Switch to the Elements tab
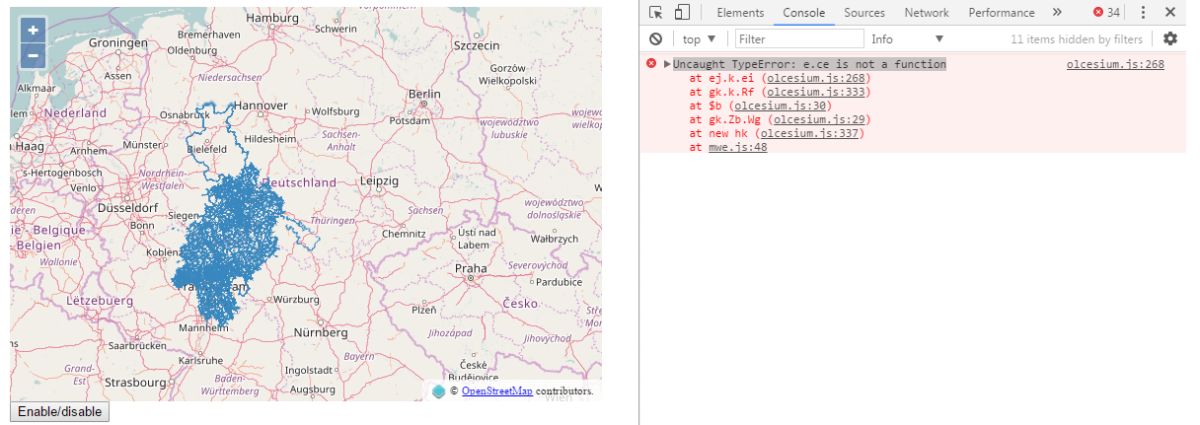 (x=740, y=13)
